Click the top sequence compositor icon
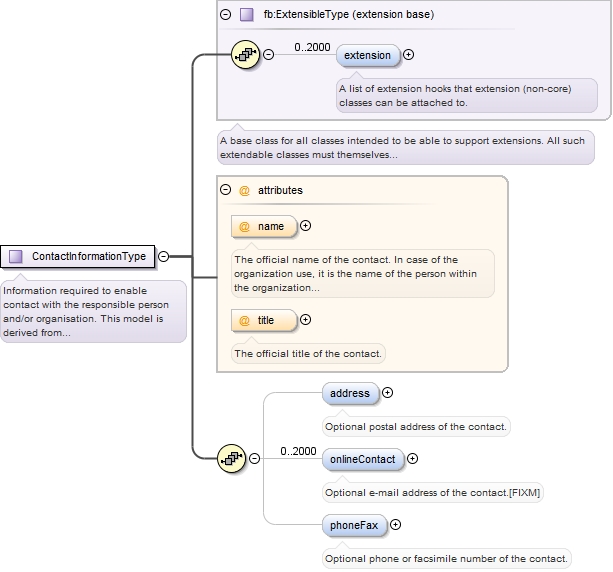 [244, 54]
